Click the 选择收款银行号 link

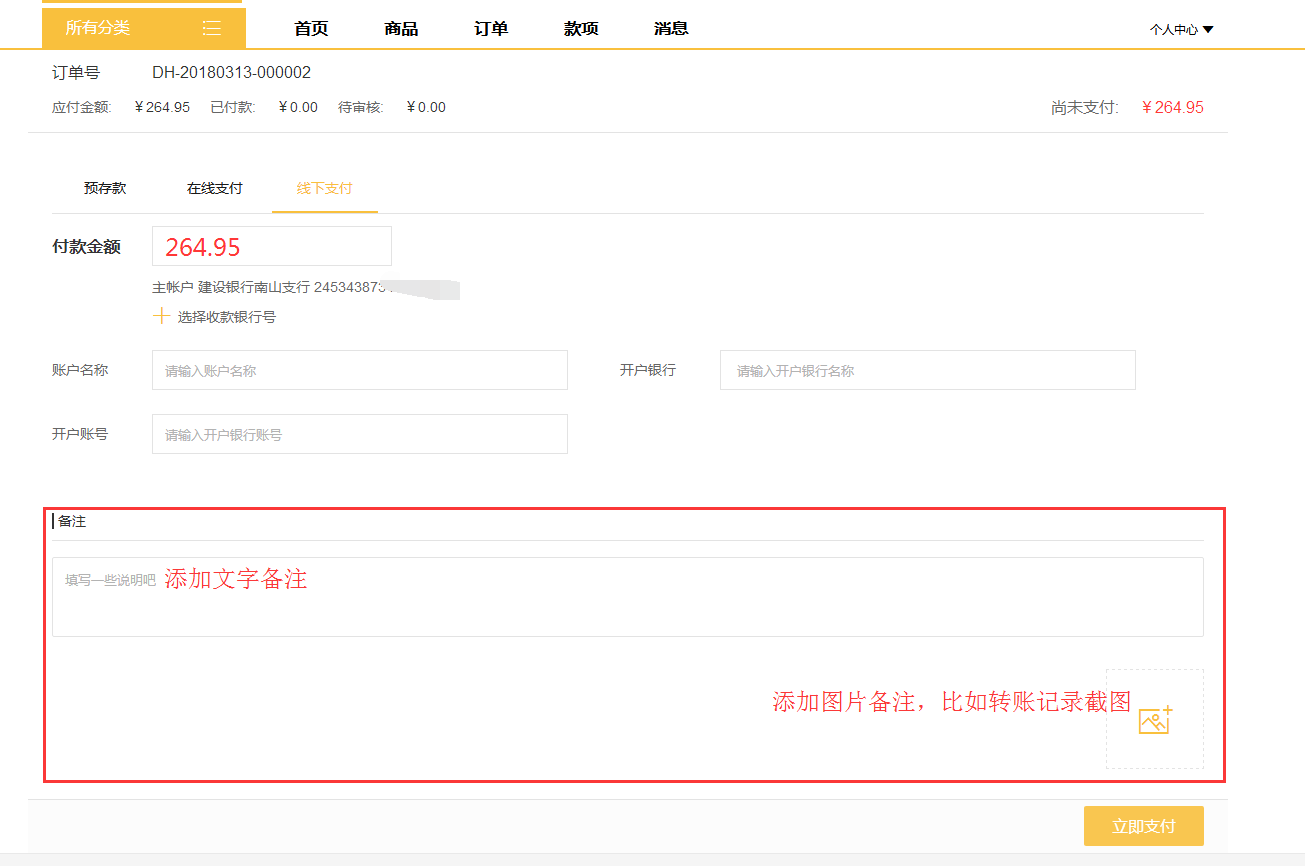(x=227, y=317)
